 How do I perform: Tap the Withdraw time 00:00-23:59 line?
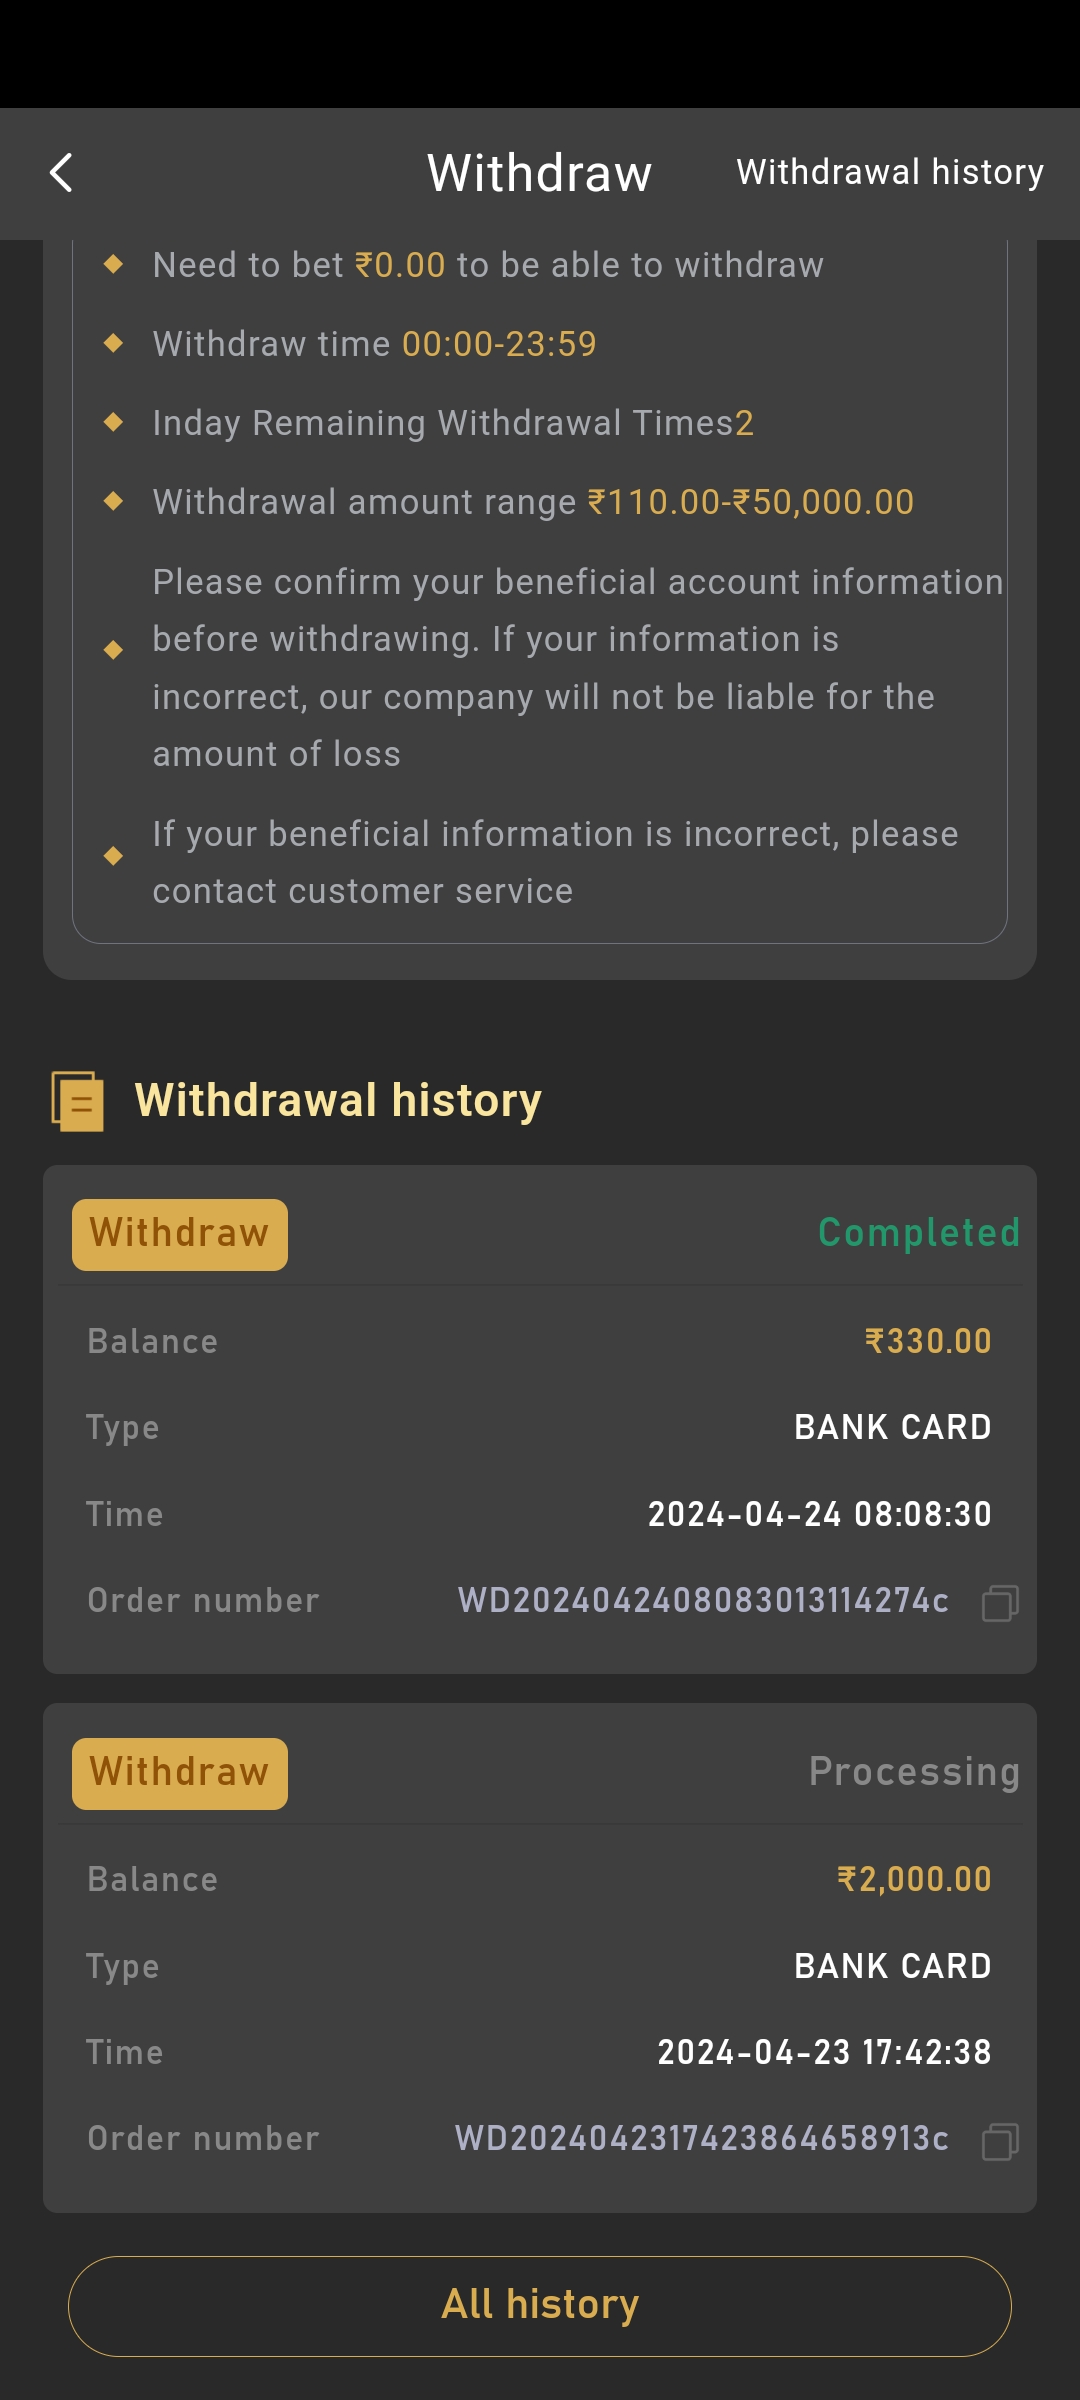coord(374,344)
